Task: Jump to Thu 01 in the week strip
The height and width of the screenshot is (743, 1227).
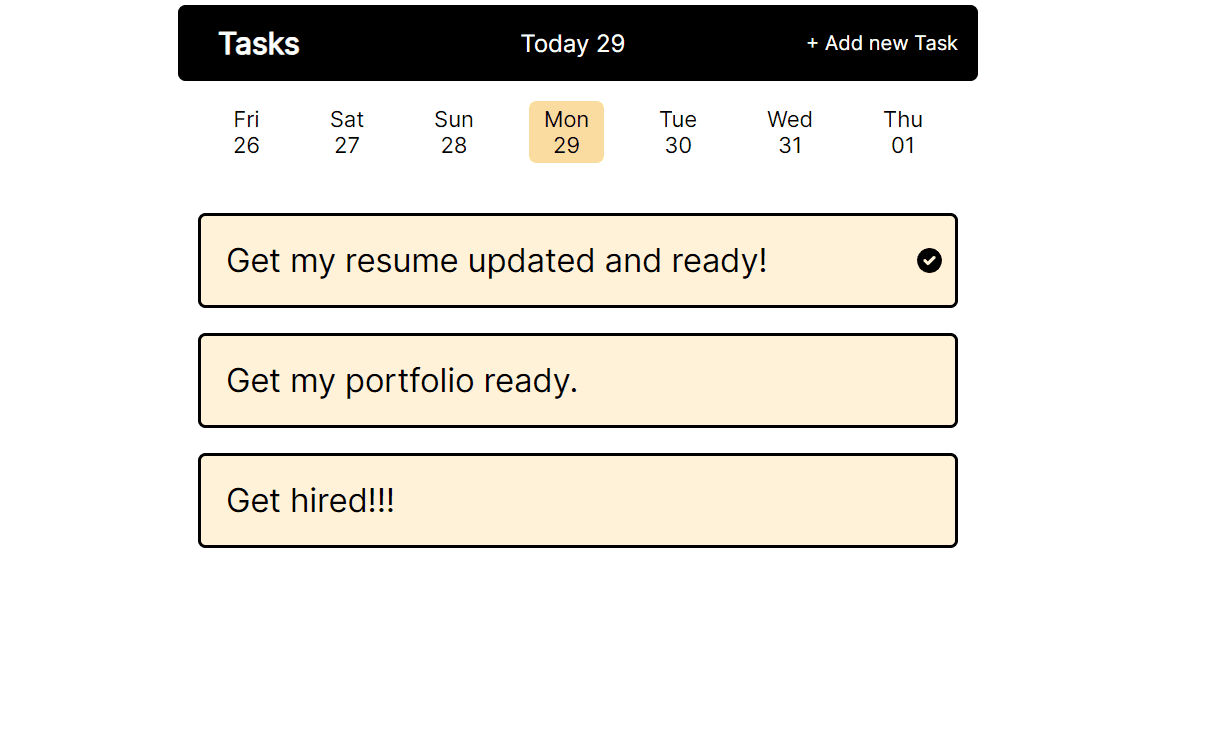Action: coord(903,132)
